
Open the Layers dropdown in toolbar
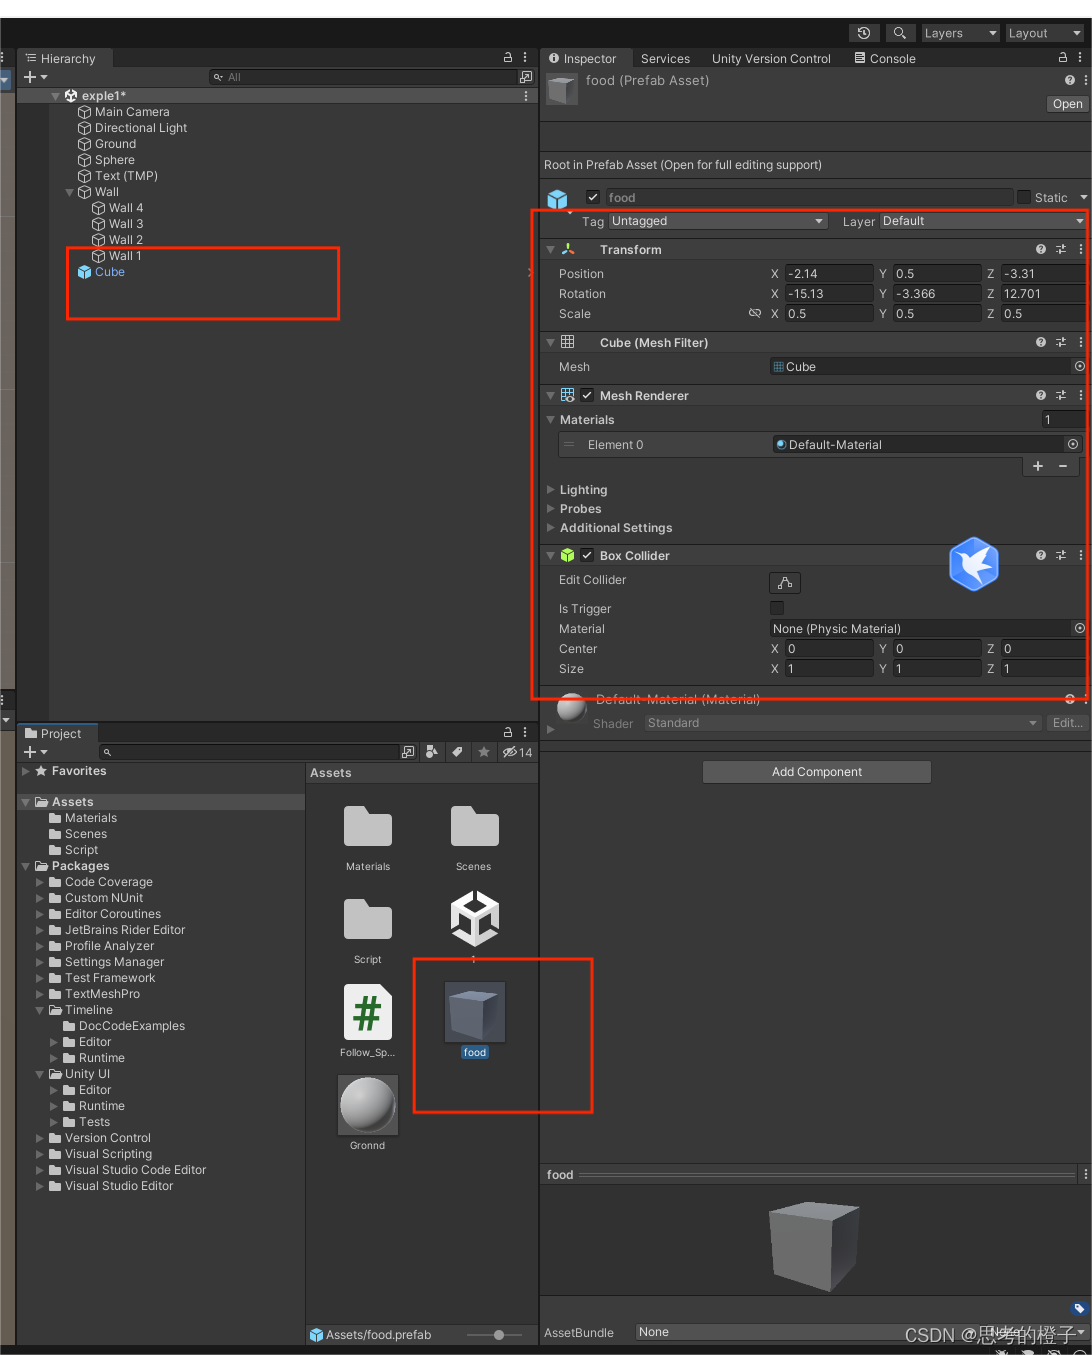(960, 33)
